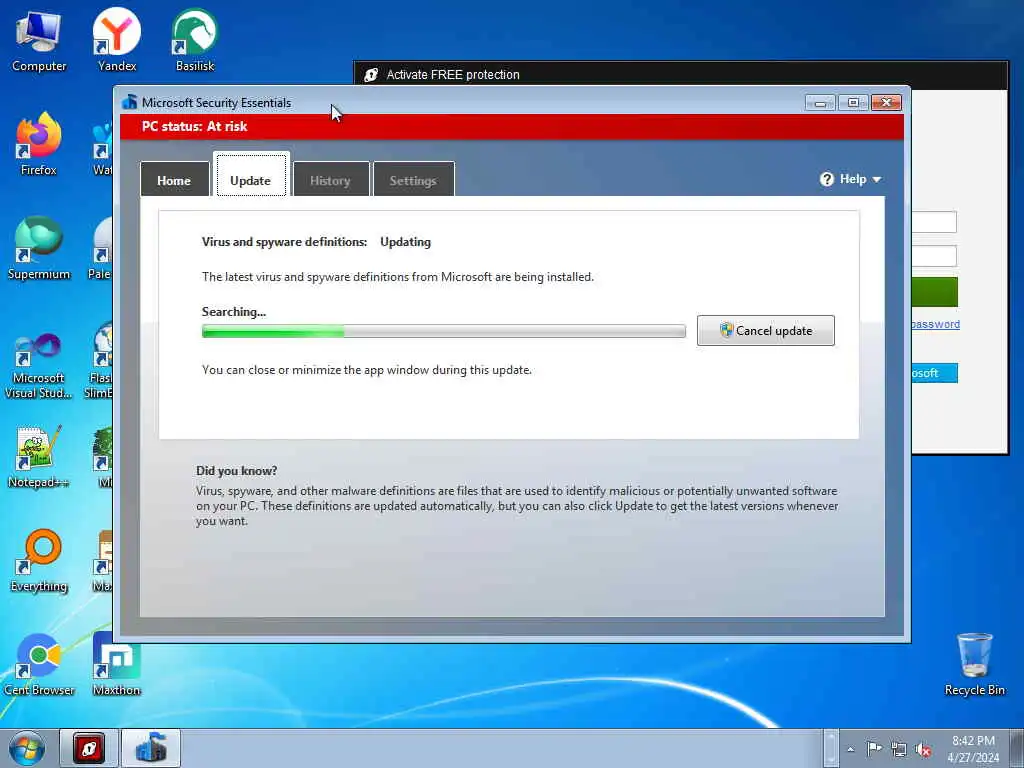Click the Searching... status text
Viewport: 1024px width, 768px height.
pos(234,312)
